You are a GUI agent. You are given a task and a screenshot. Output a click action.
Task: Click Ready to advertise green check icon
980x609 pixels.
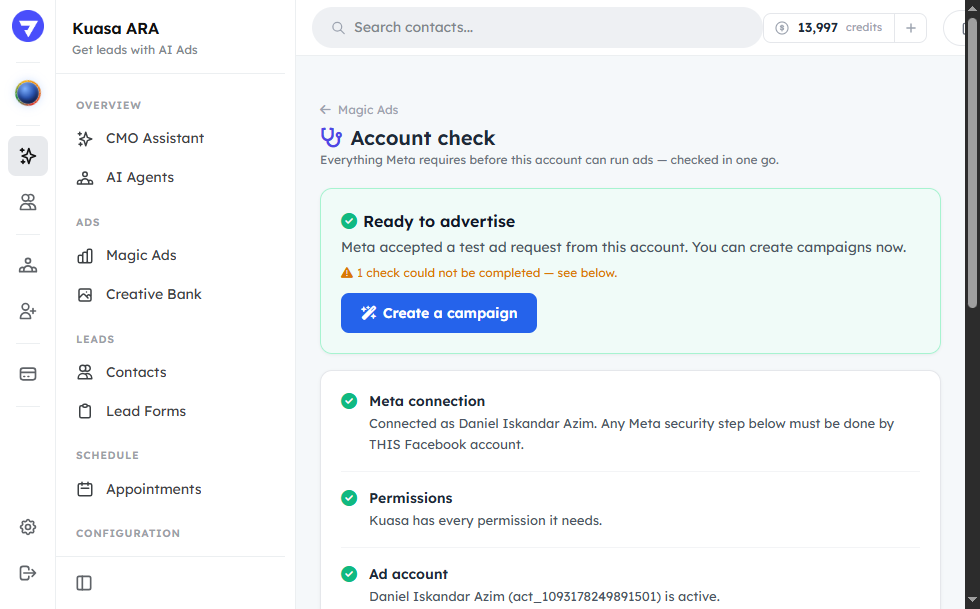click(349, 221)
